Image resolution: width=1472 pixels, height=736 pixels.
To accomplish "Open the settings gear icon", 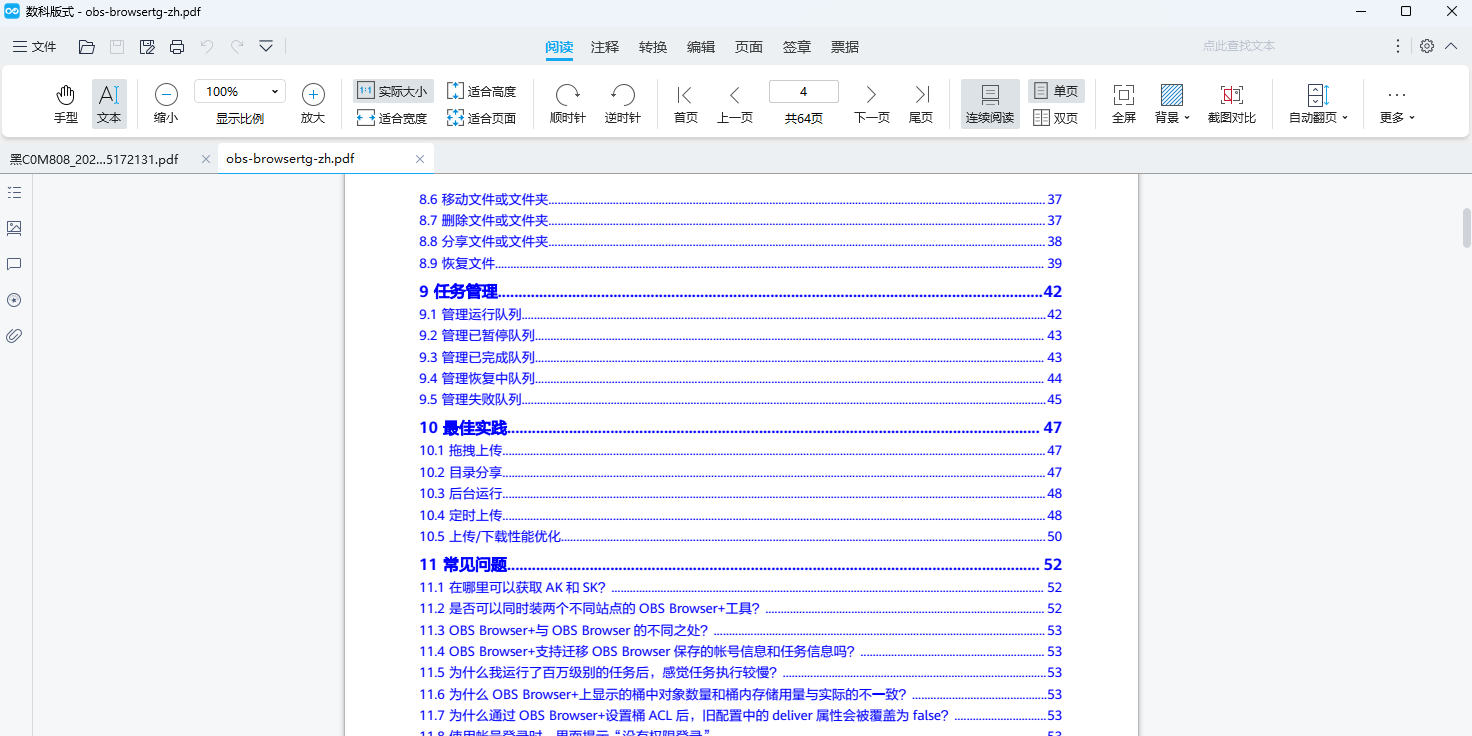I will (x=1427, y=46).
